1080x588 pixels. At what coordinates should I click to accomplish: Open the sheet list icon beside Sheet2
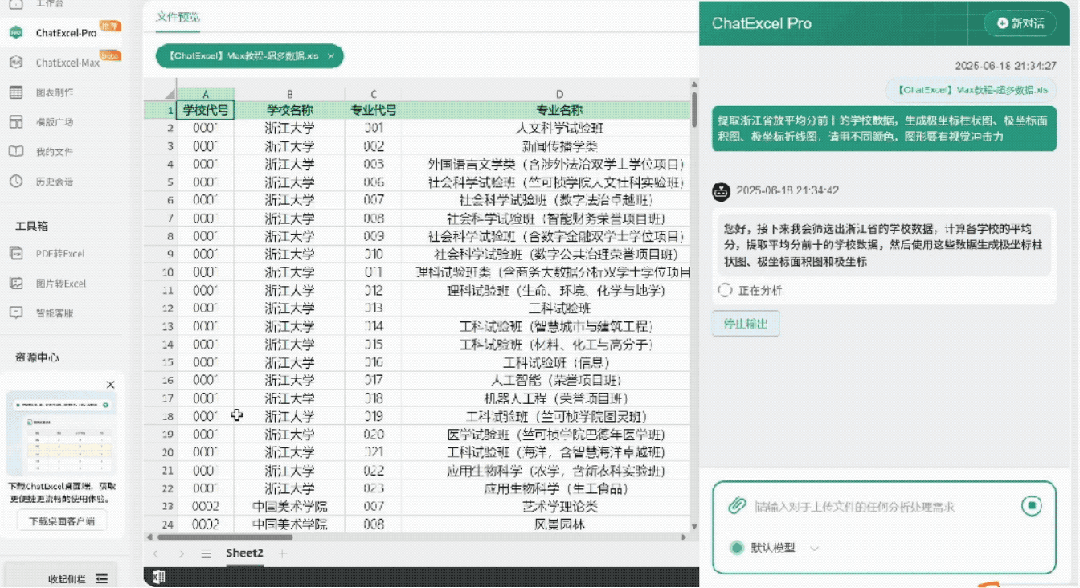[x=206, y=554]
